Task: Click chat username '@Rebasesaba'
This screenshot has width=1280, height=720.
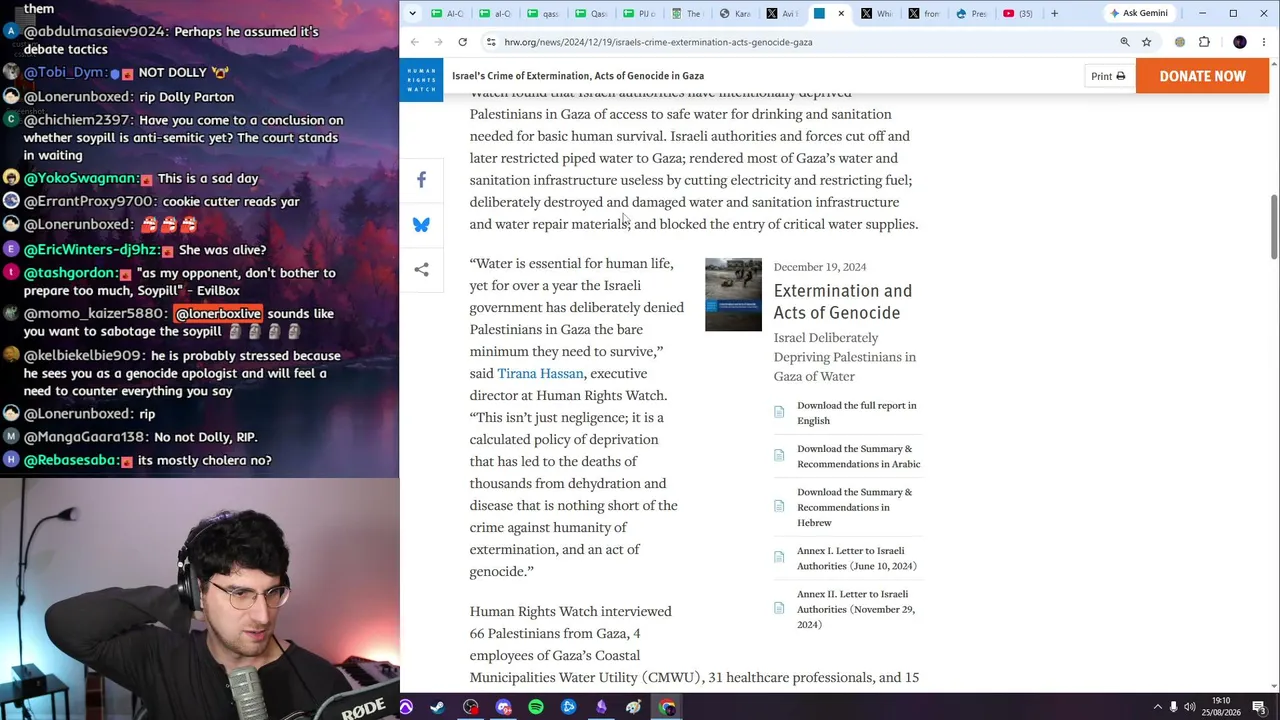Action: [x=71, y=460]
